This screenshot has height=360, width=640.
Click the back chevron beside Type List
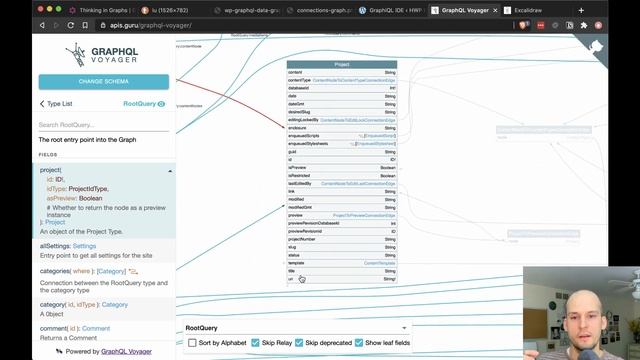42,104
